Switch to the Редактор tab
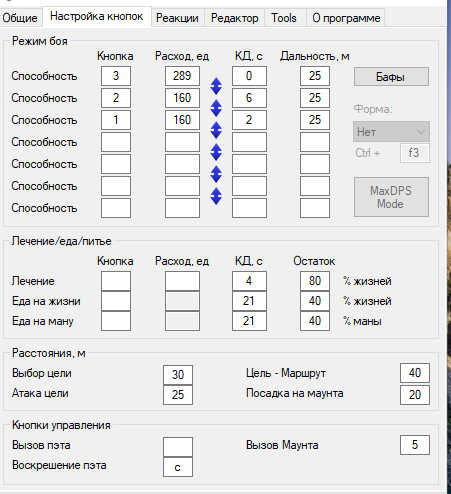The image size is (451, 494). pyautogui.click(x=235, y=18)
